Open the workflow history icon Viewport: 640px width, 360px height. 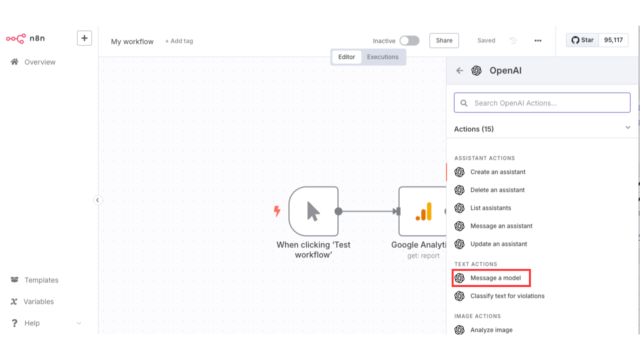point(513,40)
